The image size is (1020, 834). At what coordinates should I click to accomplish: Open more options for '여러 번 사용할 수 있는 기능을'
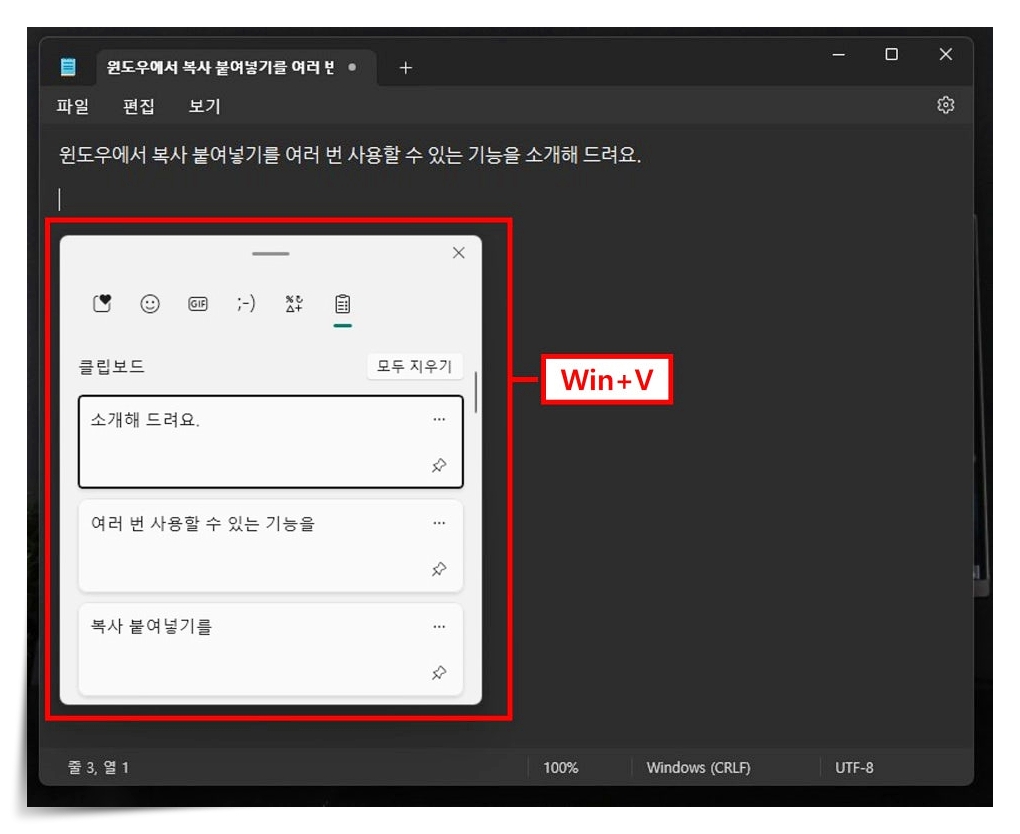pyautogui.click(x=439, y=523)
